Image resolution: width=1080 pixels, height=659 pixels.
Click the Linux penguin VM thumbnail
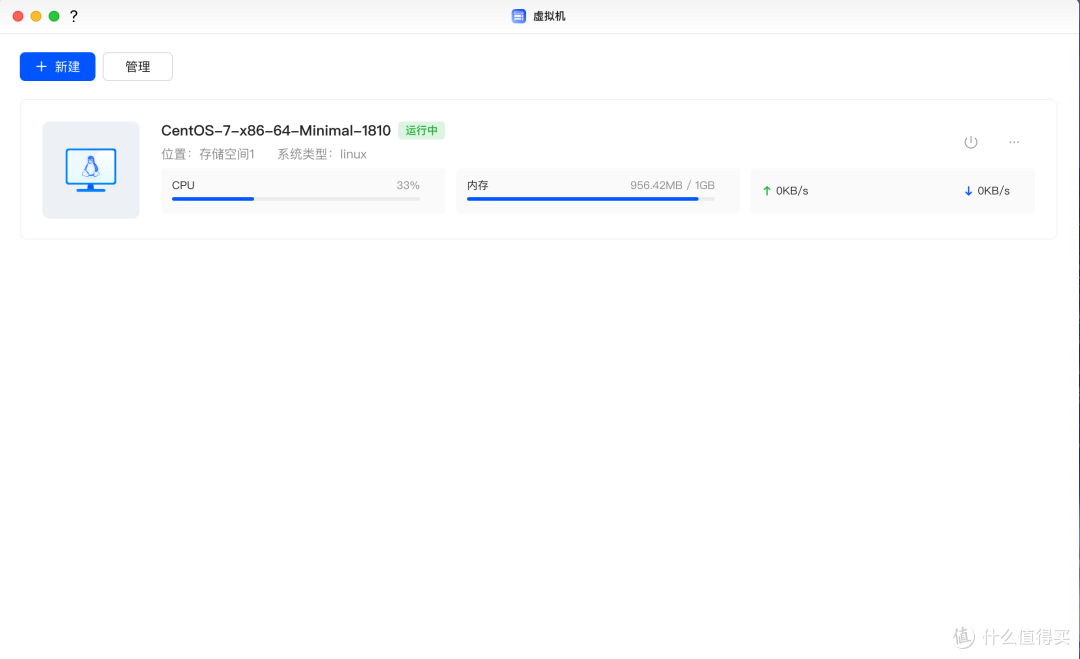tap(91, 170)
